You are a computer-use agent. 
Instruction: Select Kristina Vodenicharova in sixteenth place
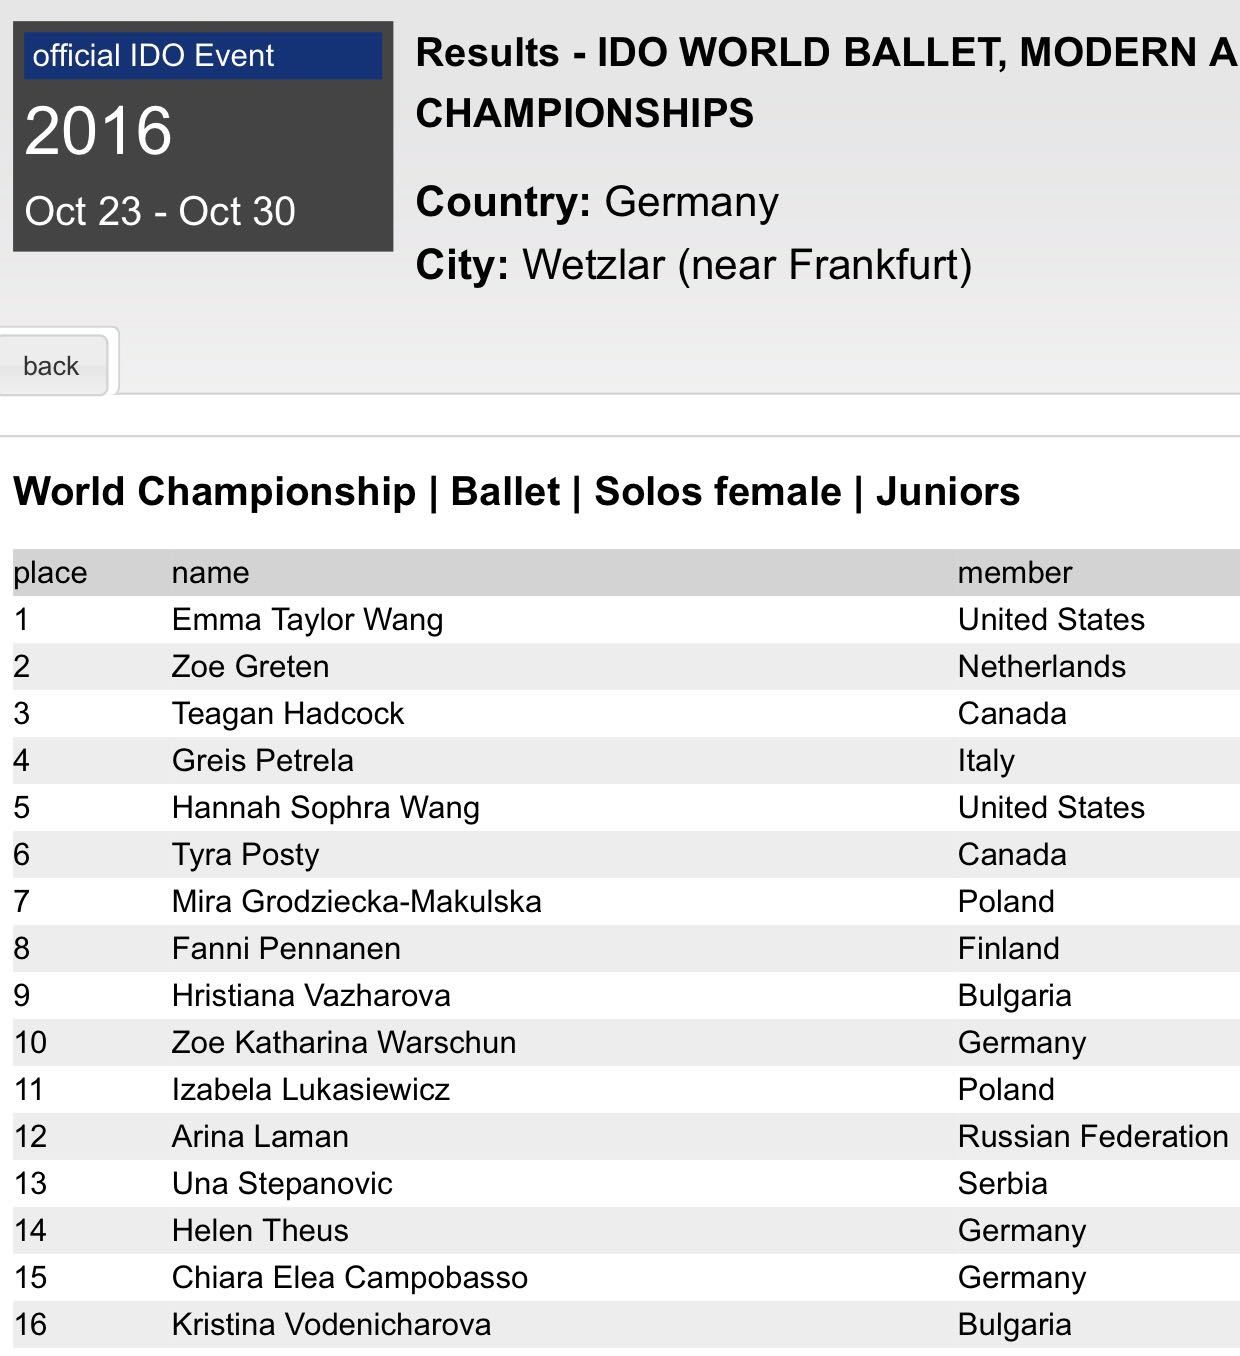(331, 1325)
